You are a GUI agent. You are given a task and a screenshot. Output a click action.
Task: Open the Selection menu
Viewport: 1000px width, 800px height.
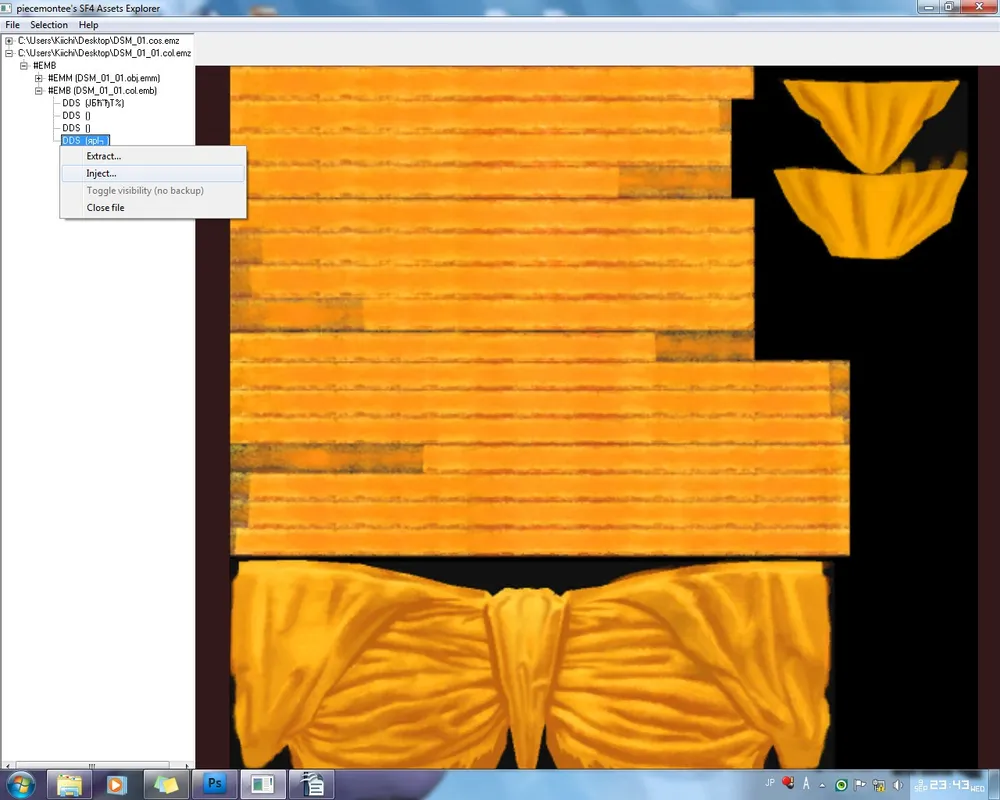[x=49, y=25]
